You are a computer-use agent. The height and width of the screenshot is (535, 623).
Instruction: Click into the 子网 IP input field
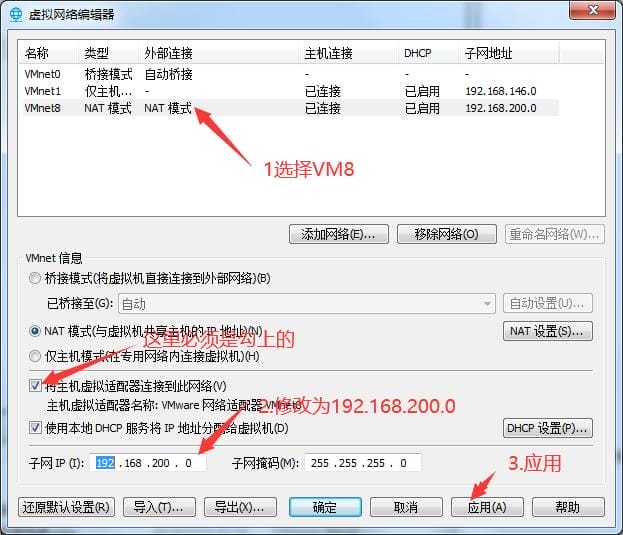click(x=150, y=463)
